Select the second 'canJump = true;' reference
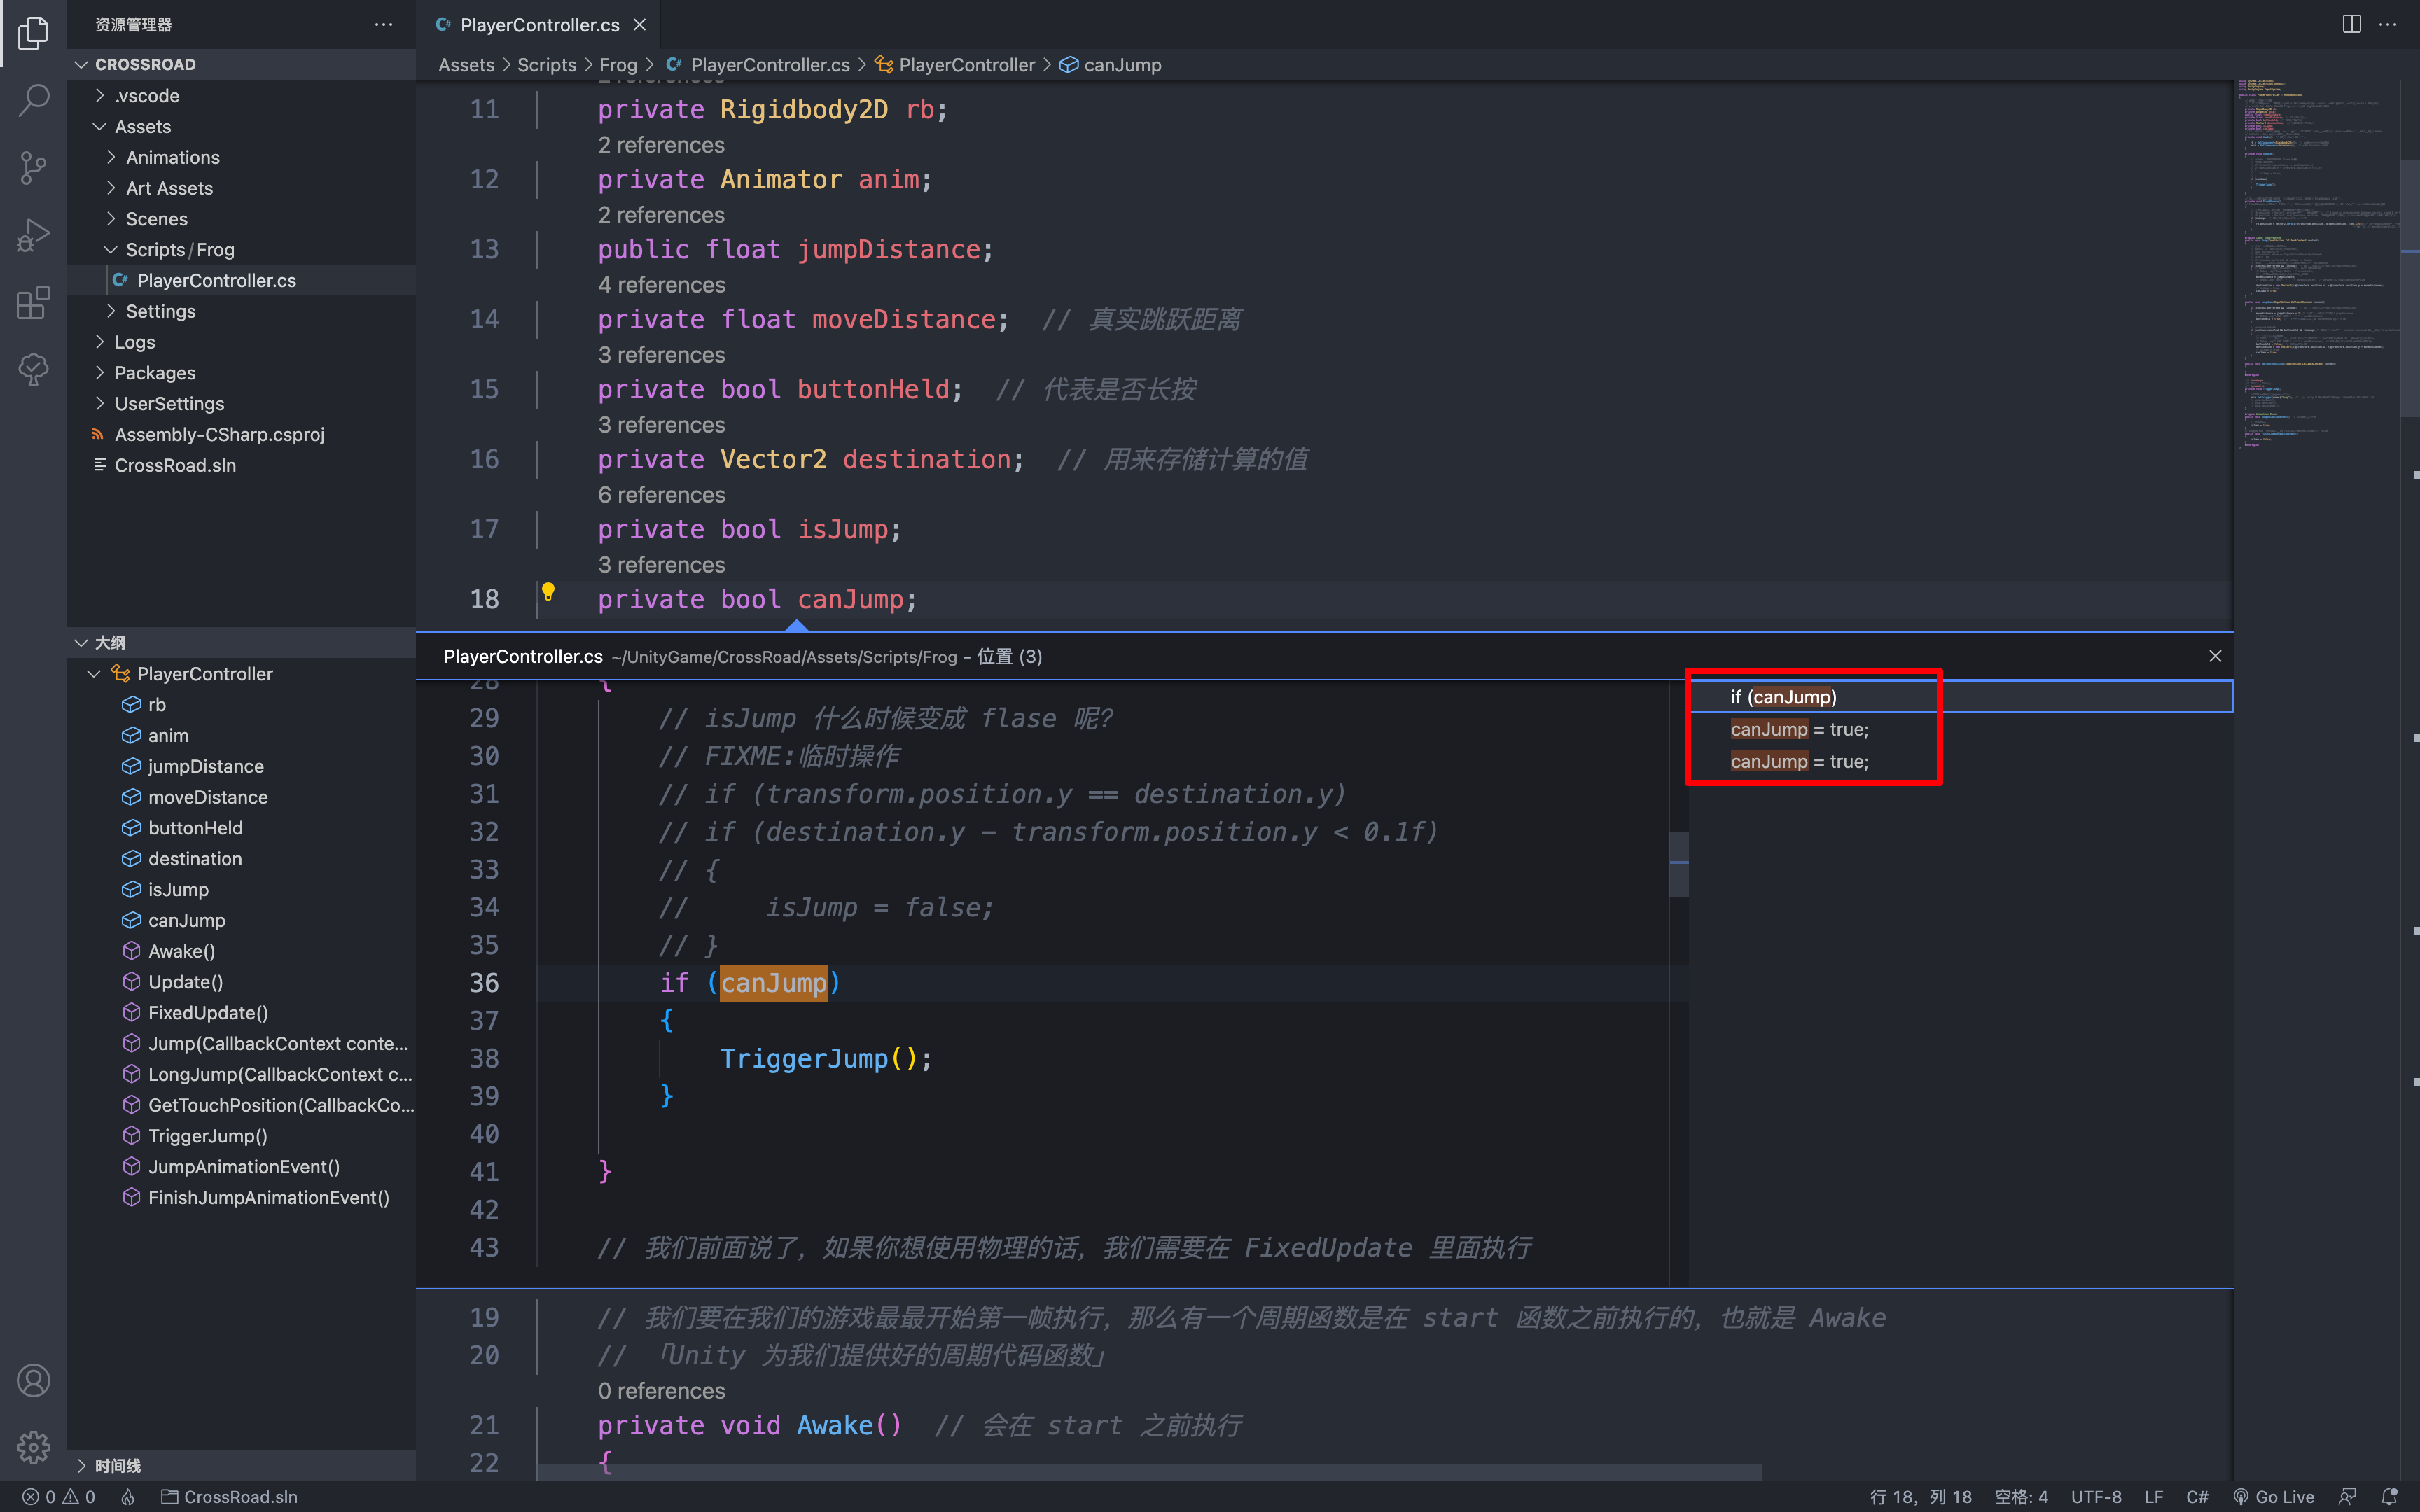This screenshot has width=2420, height=1512. [1960, 761]
